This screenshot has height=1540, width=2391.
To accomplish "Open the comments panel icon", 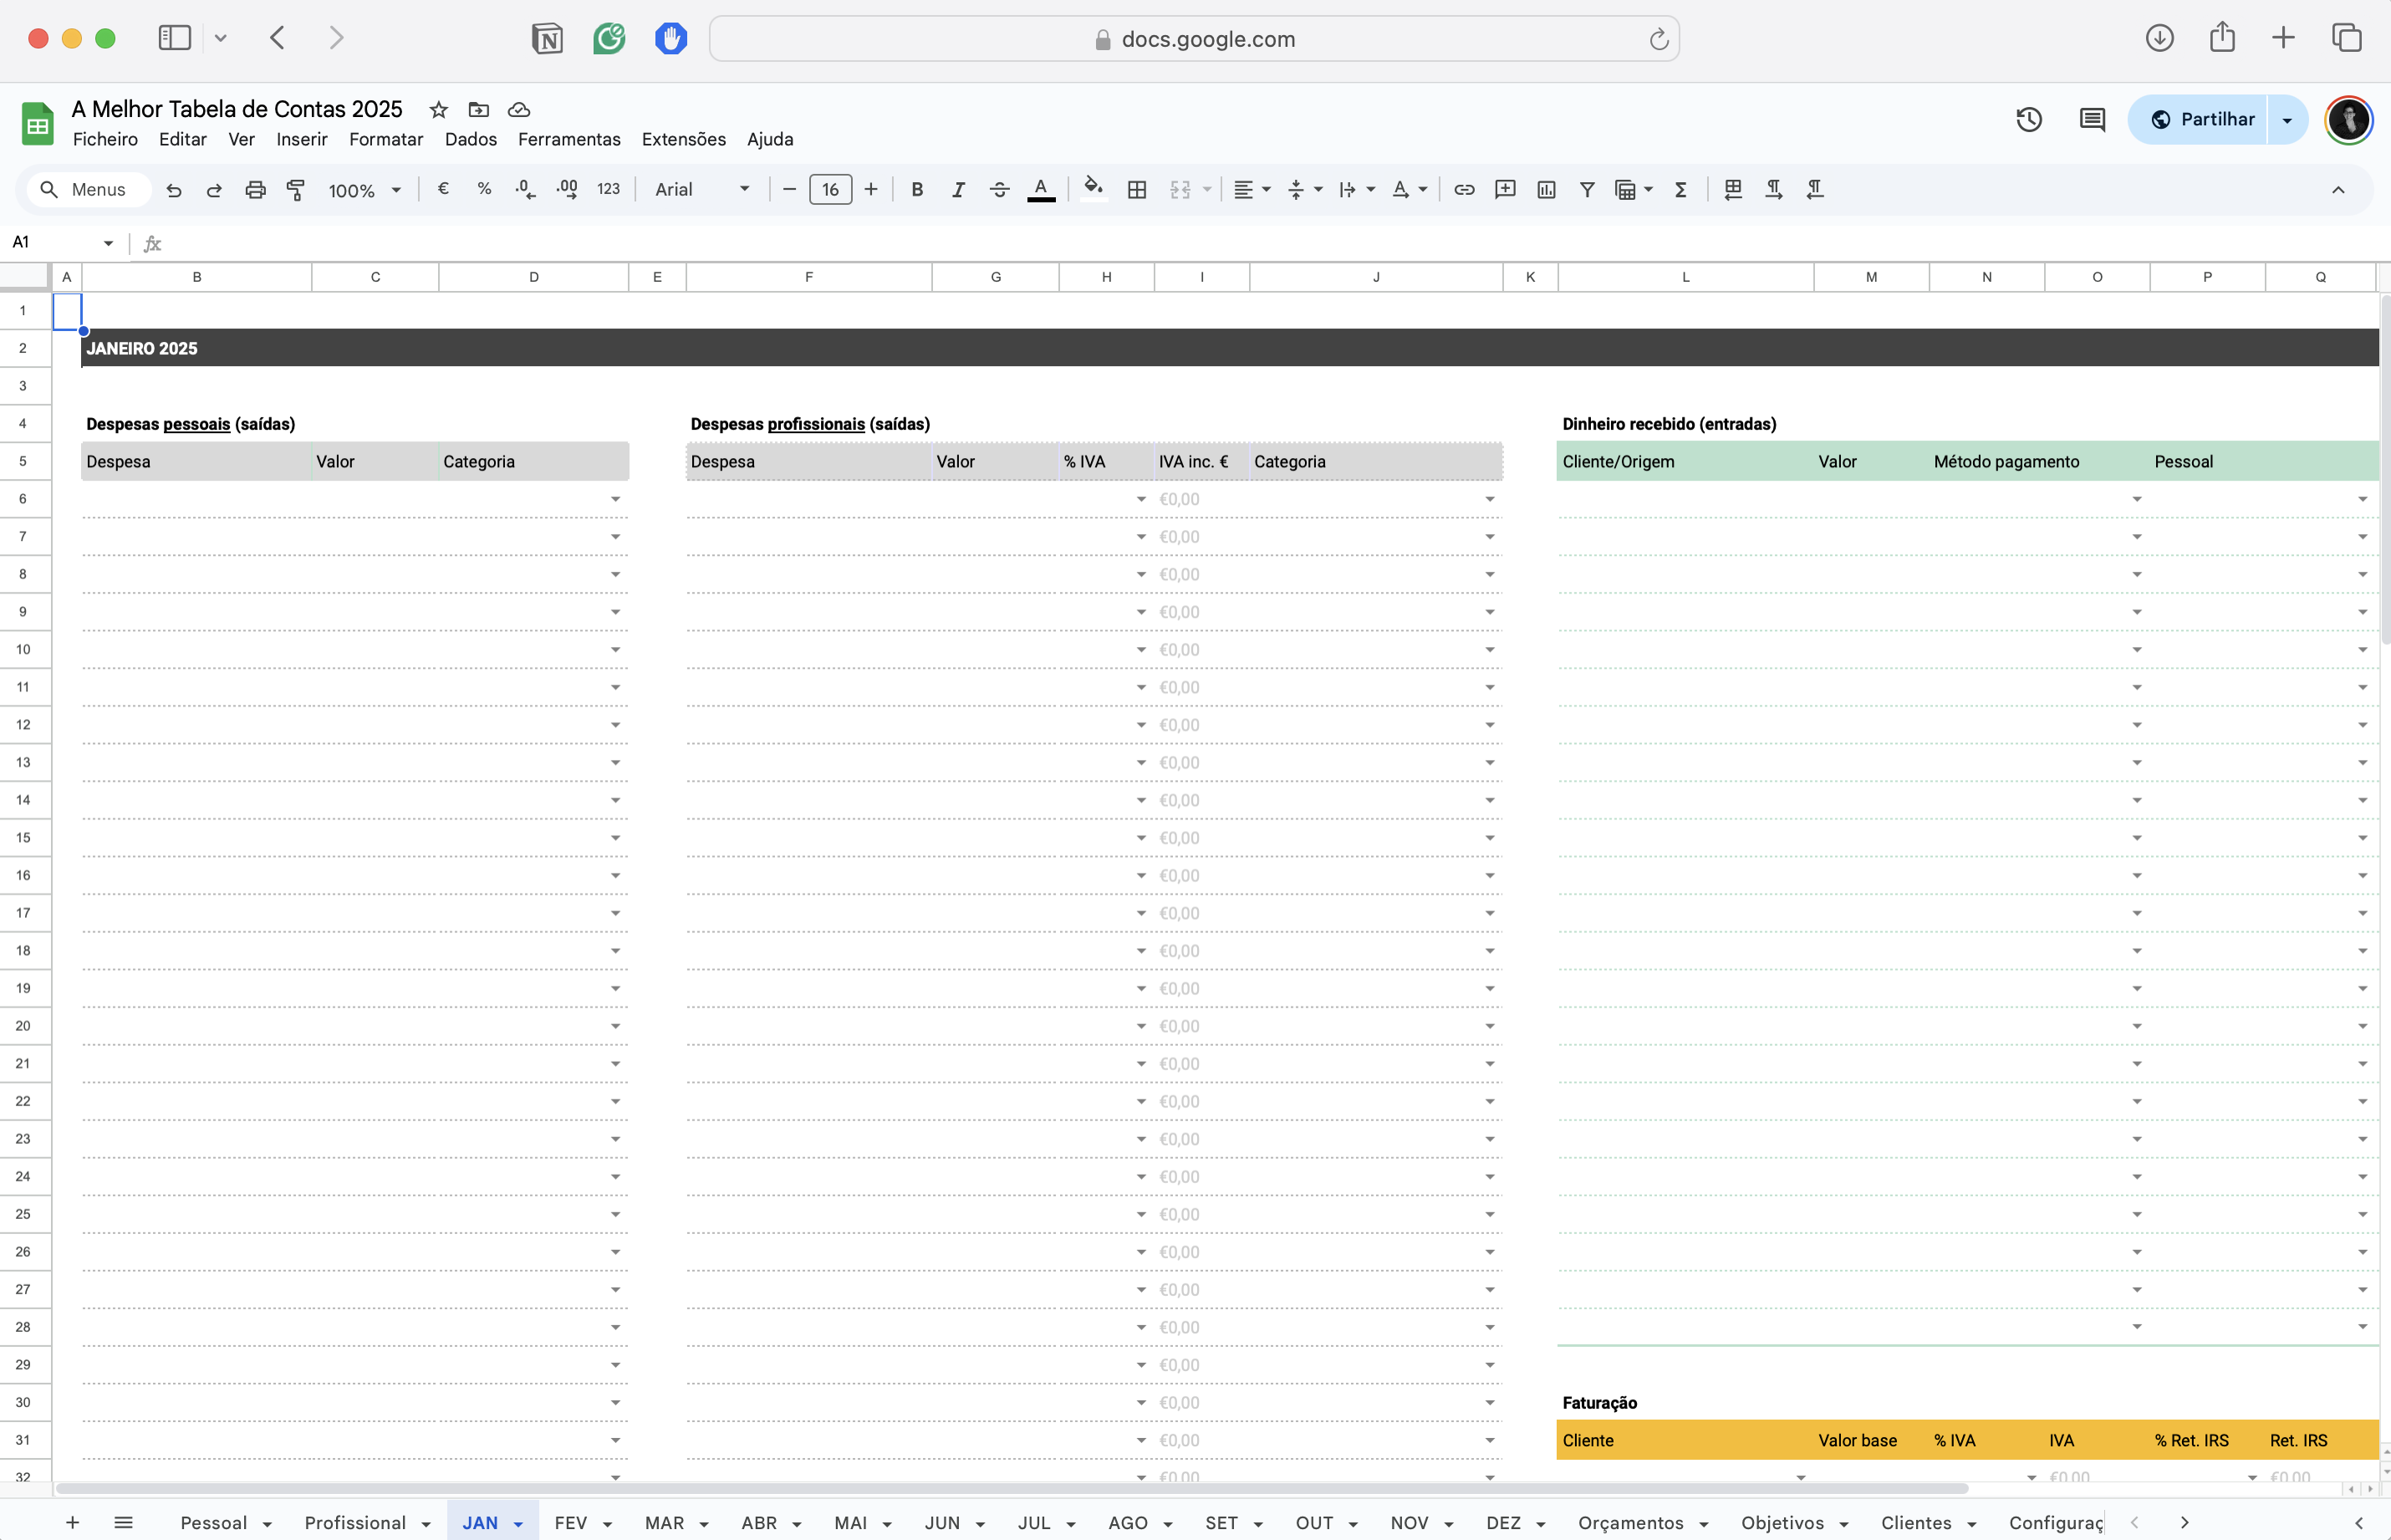I will tap(2092, 120).
